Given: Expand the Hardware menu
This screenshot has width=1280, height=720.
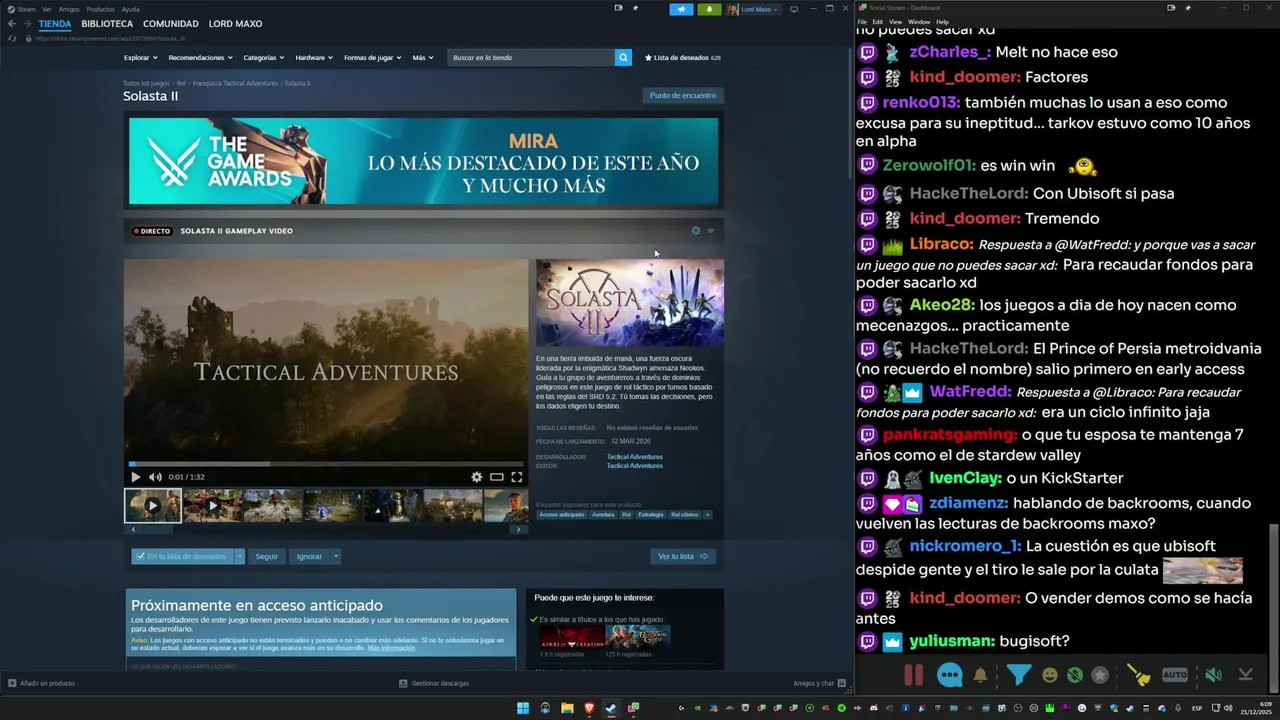Looking at the screenshot, I should [314, 57].
